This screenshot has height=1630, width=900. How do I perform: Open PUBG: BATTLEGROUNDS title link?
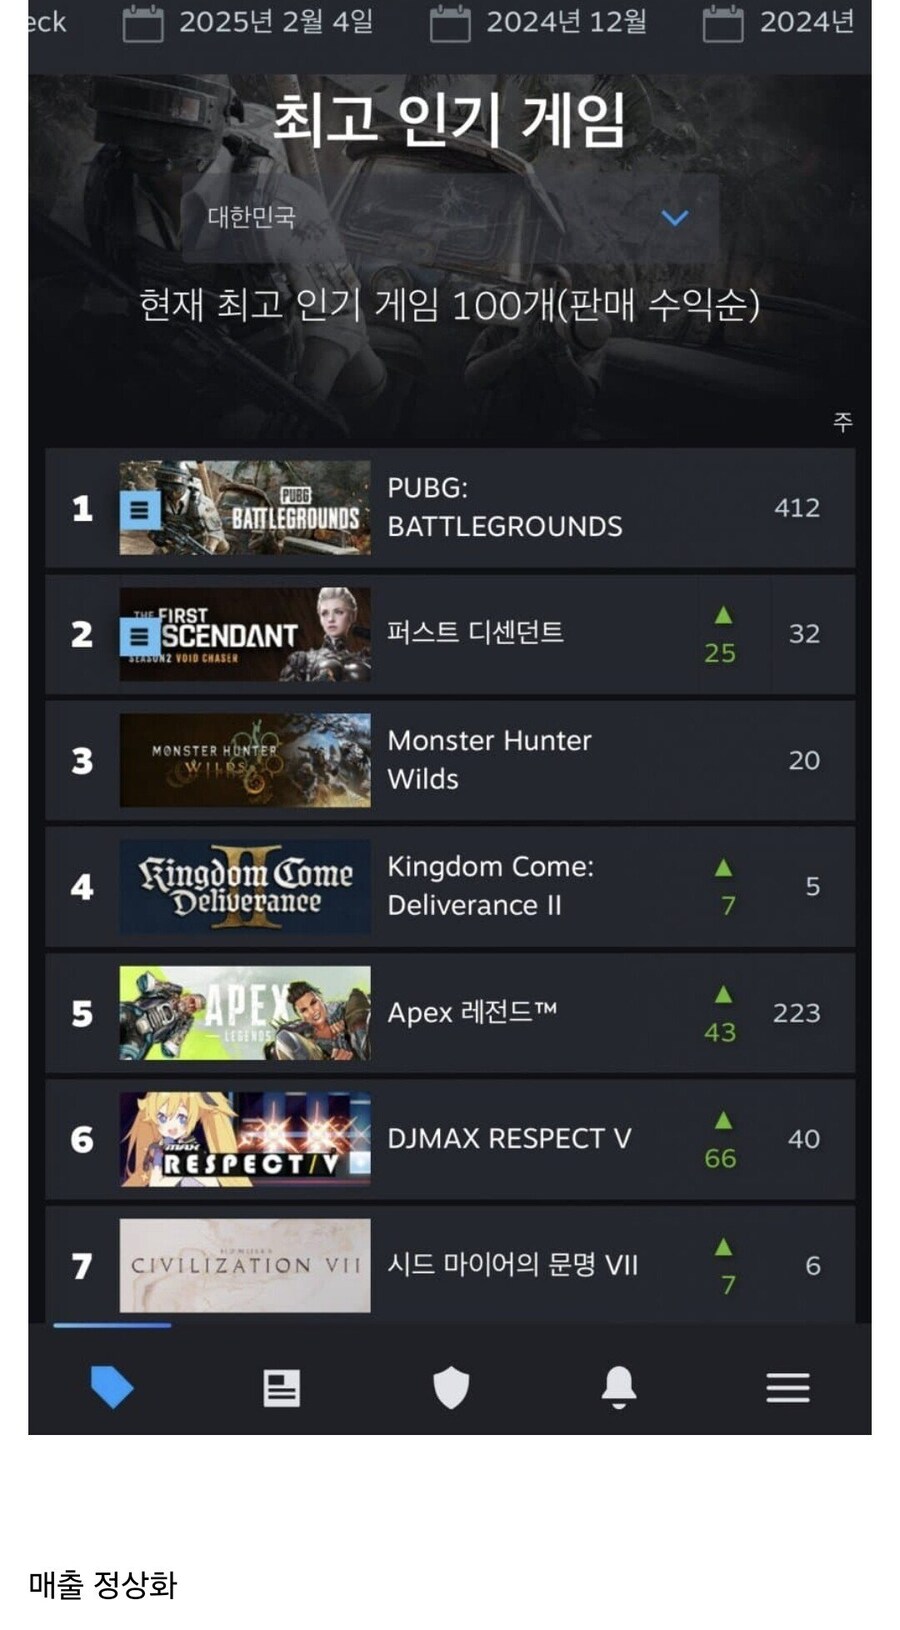click(505, 507)
